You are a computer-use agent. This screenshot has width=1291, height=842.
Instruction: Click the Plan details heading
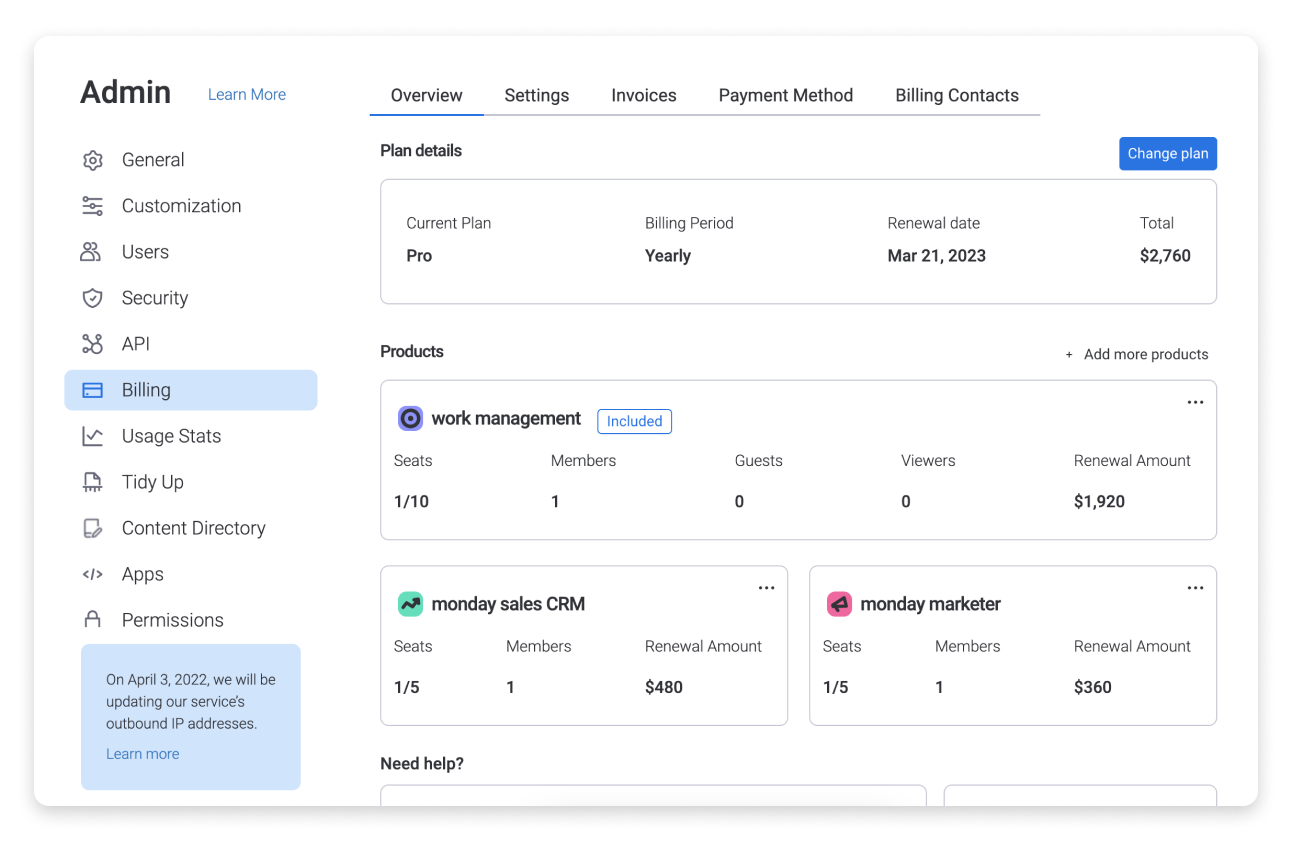click(x=421, y=151)
